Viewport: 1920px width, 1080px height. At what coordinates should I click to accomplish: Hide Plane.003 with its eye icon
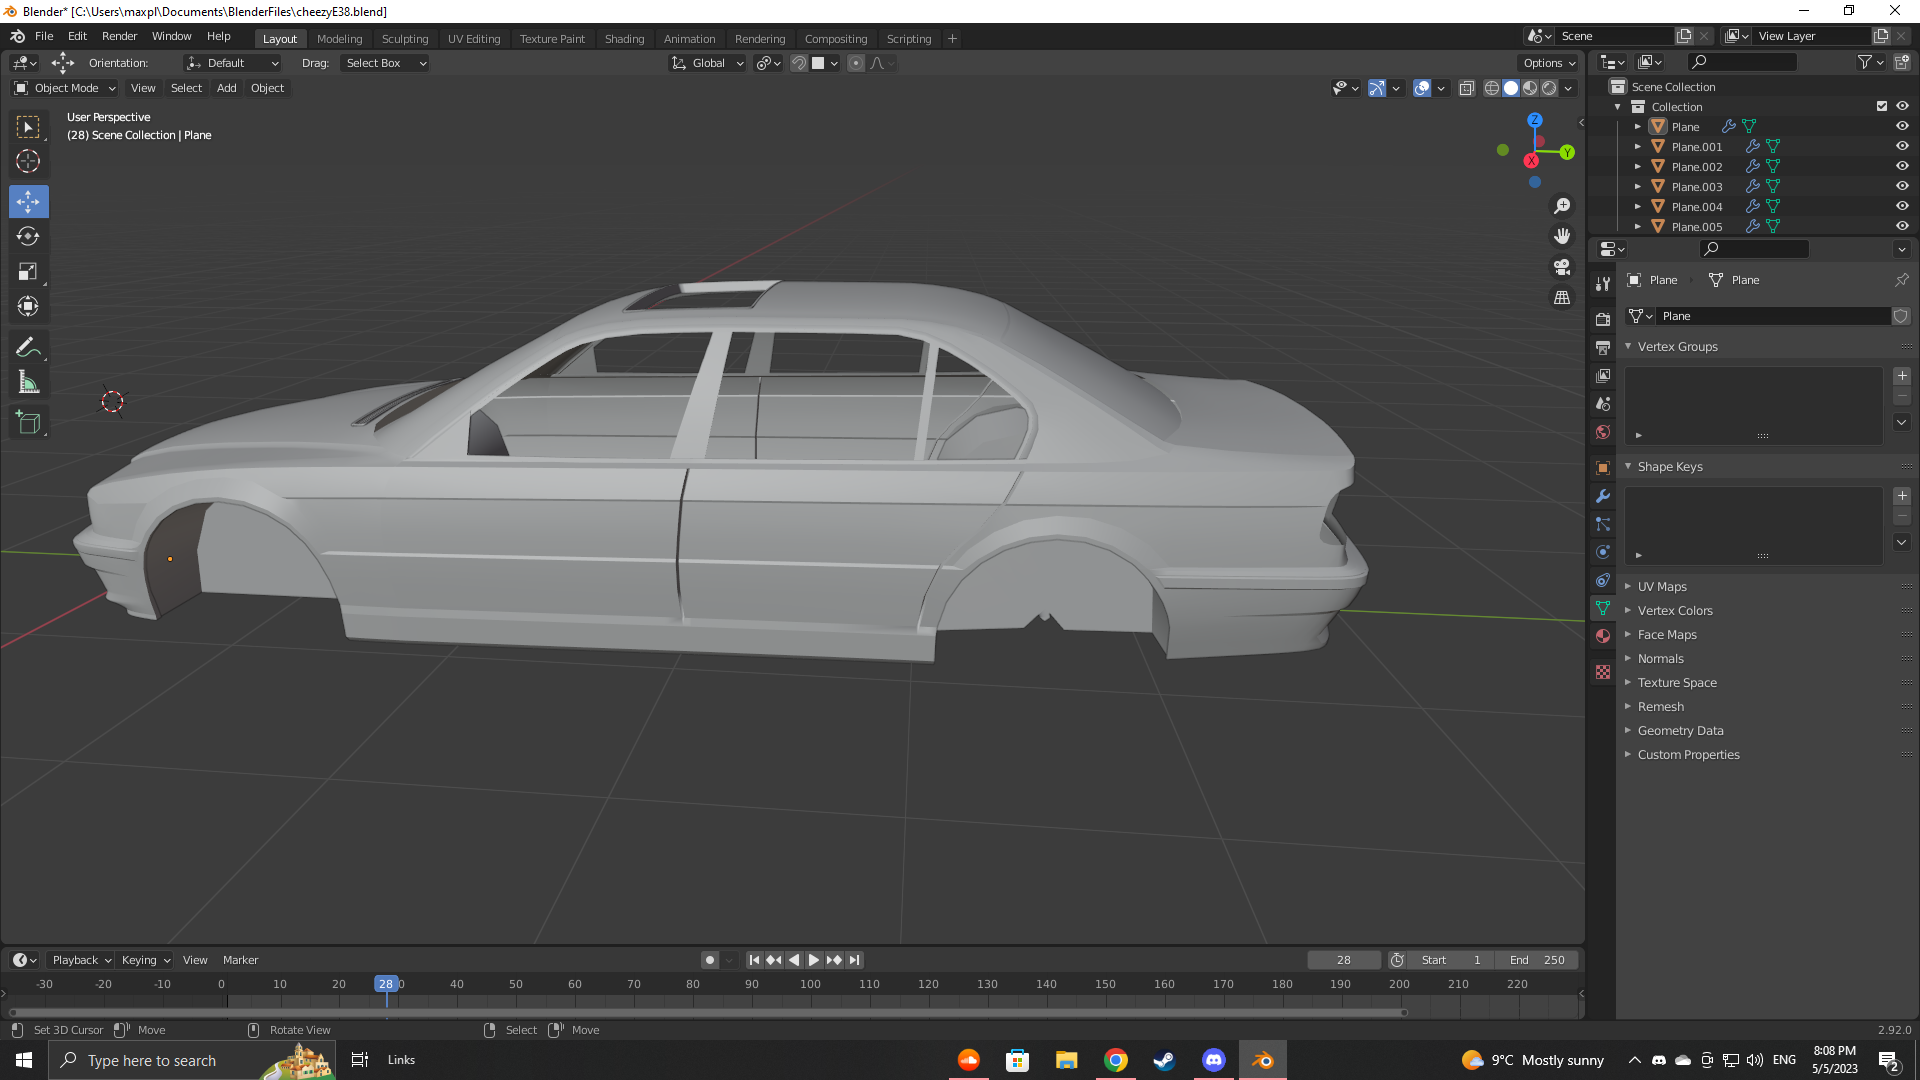(1902, 187)
